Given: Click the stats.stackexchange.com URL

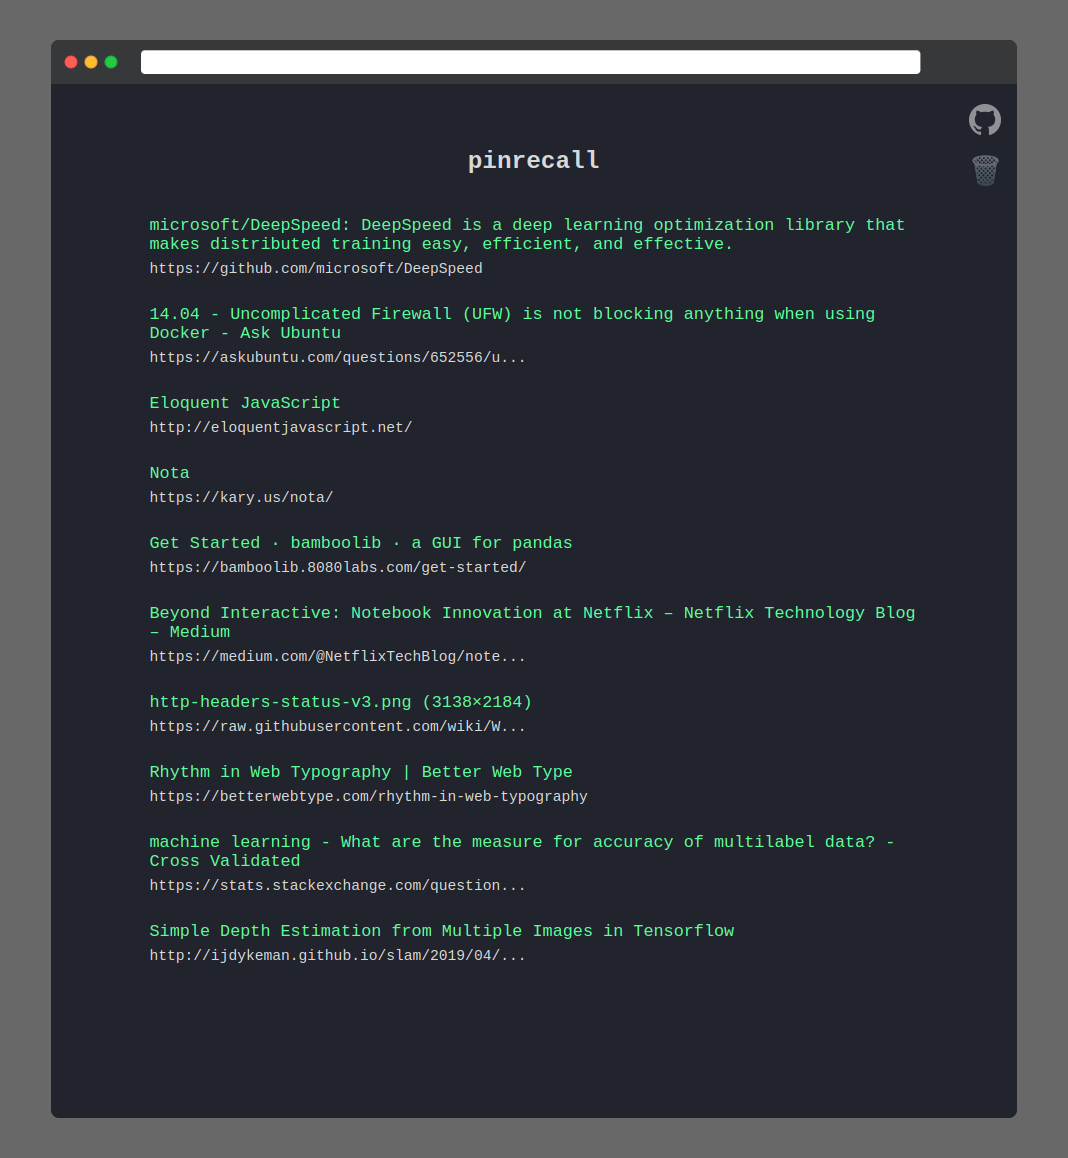Looking at the screenshot, I should tap(338, 885).
